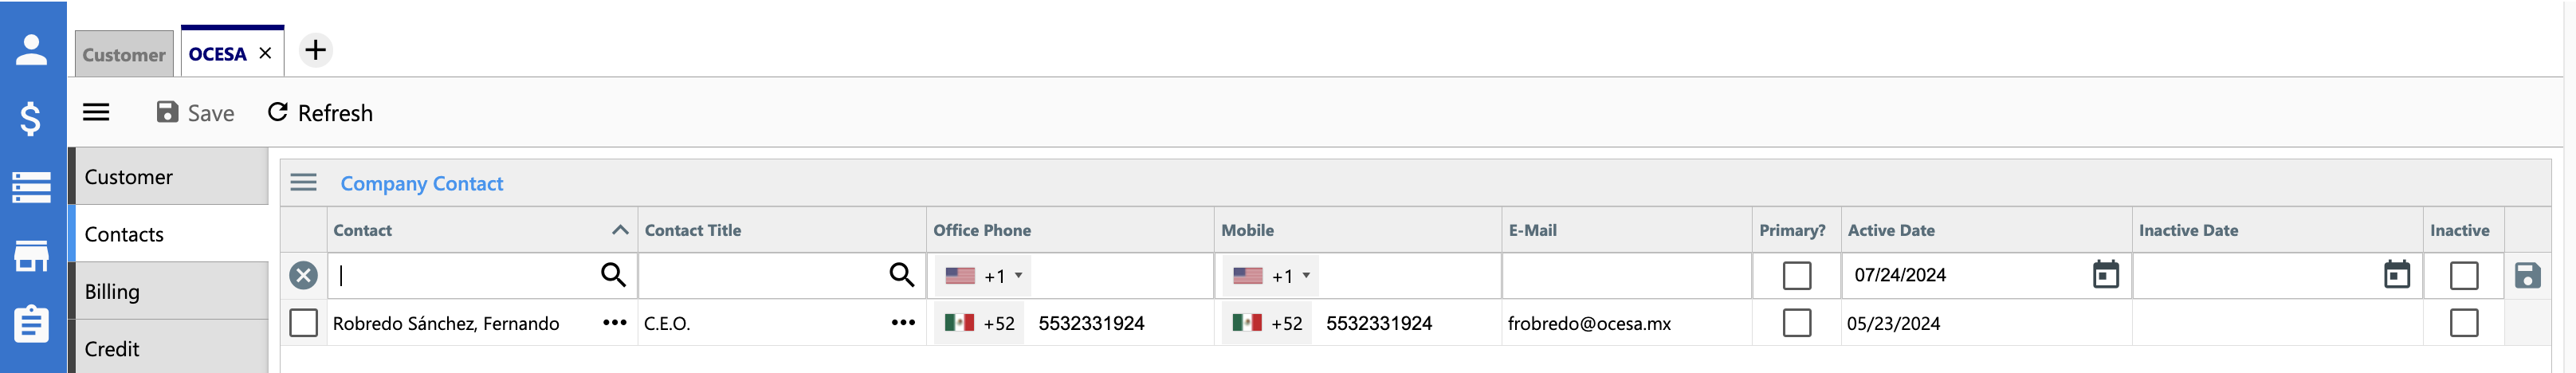Open the dollar sign sidebar icon
Screen dimensions: 2576x373
pos(31,118)
